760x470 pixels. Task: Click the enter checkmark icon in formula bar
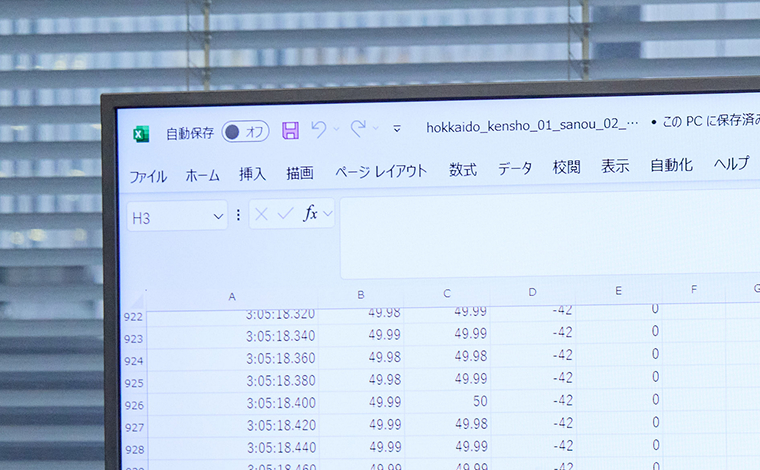[x=285, y=214]
